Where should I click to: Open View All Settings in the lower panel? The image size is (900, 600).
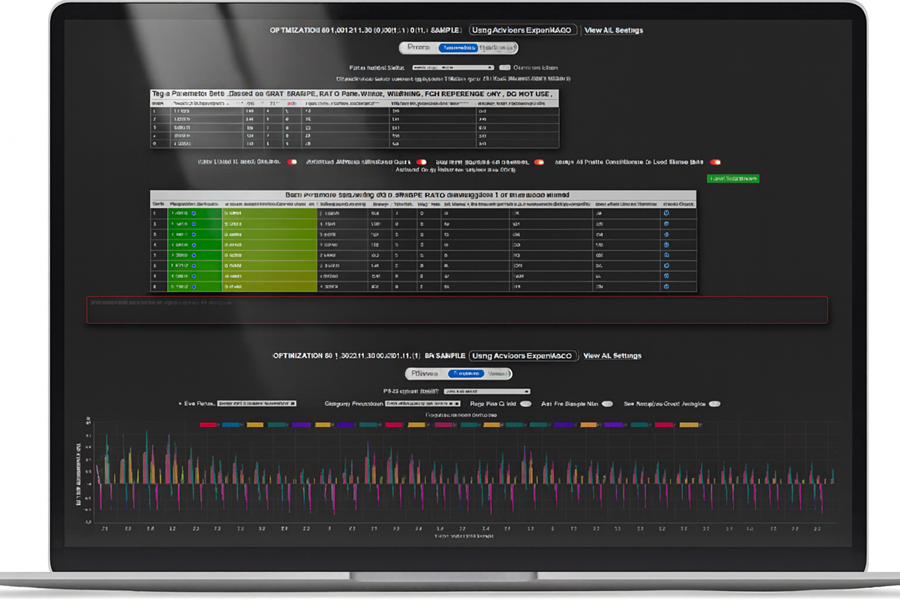(612, 356)
